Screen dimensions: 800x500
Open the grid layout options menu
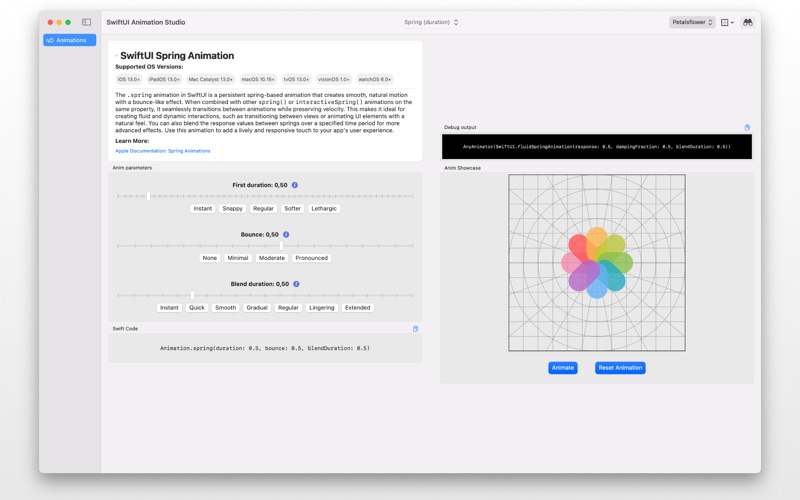pyautogui.click(x=727, y=22)
